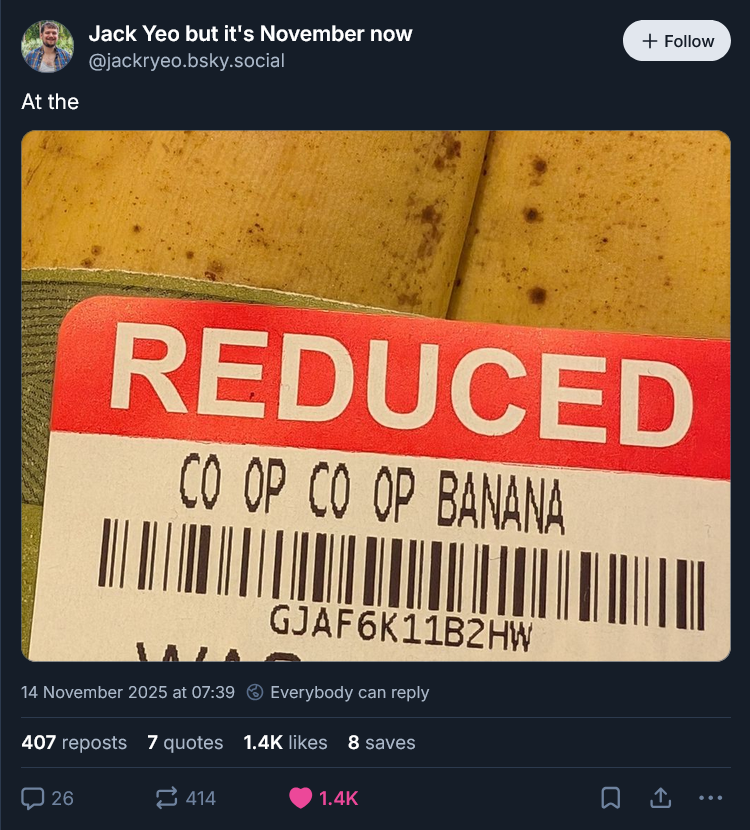Click the globe icon beside reply setting
The width and height of the screenshot is (750, 830).
[x=256, y=692]
